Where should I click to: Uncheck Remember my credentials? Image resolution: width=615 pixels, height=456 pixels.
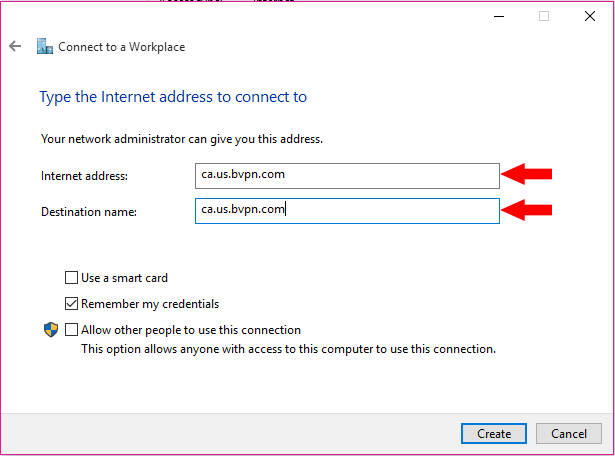click(x=71, y=304)
